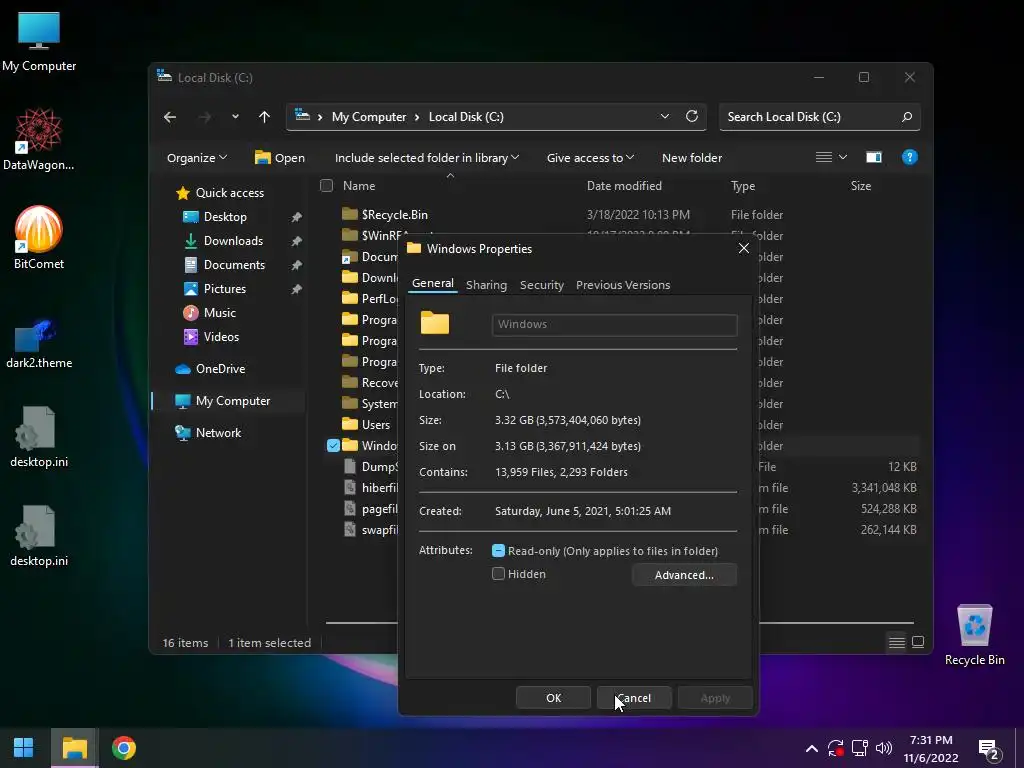Open DataWagon desktop shortcut
The image size is (1024, 768).
[39, 139]
